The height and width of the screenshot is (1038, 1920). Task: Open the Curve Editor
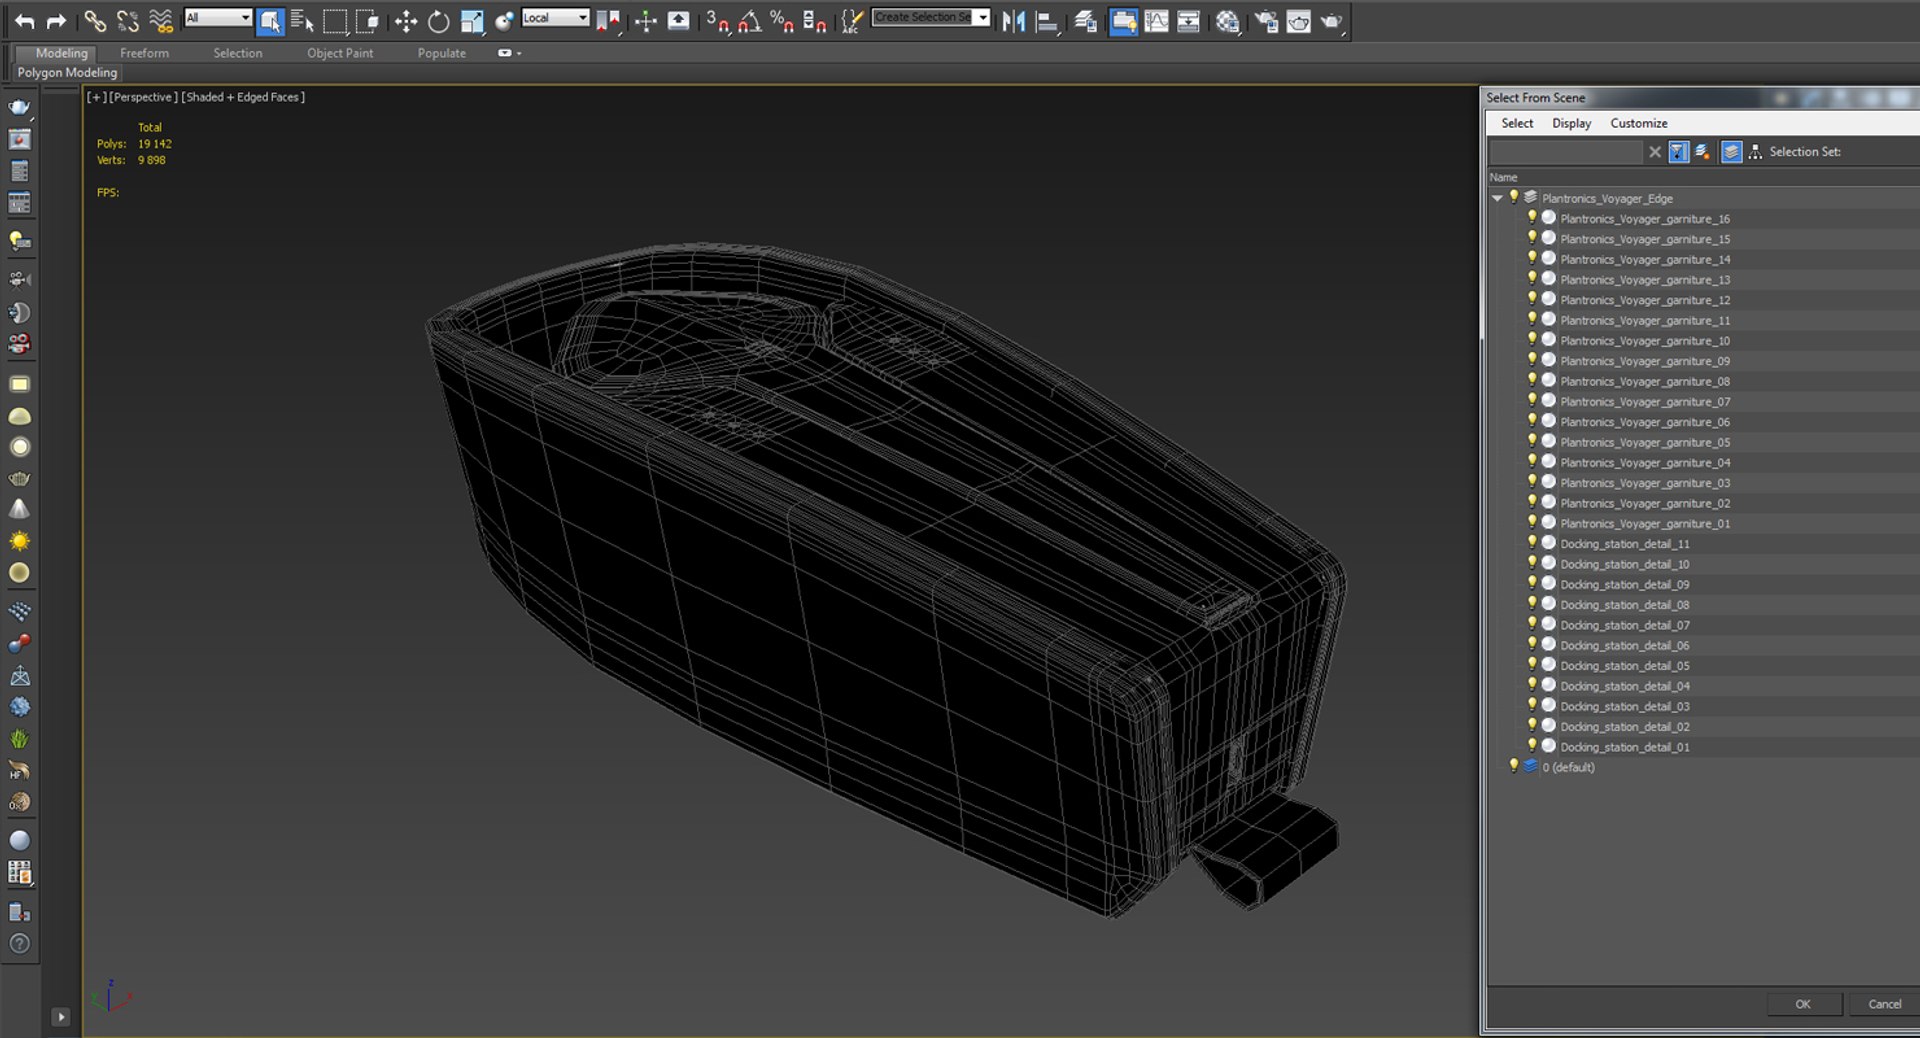click(1156, 21)
